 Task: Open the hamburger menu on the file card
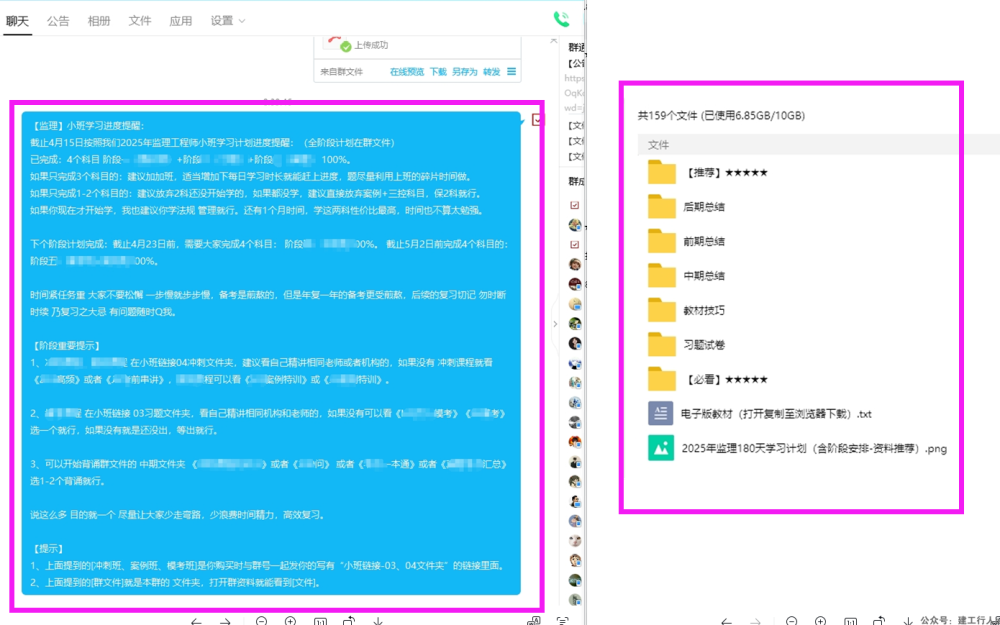[511, 71]
